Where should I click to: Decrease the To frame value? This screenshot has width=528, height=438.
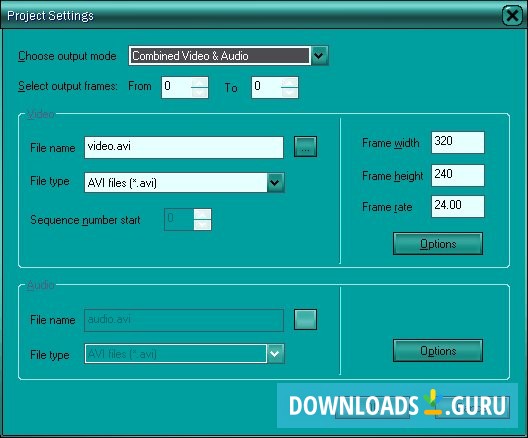tap(290, 93)
